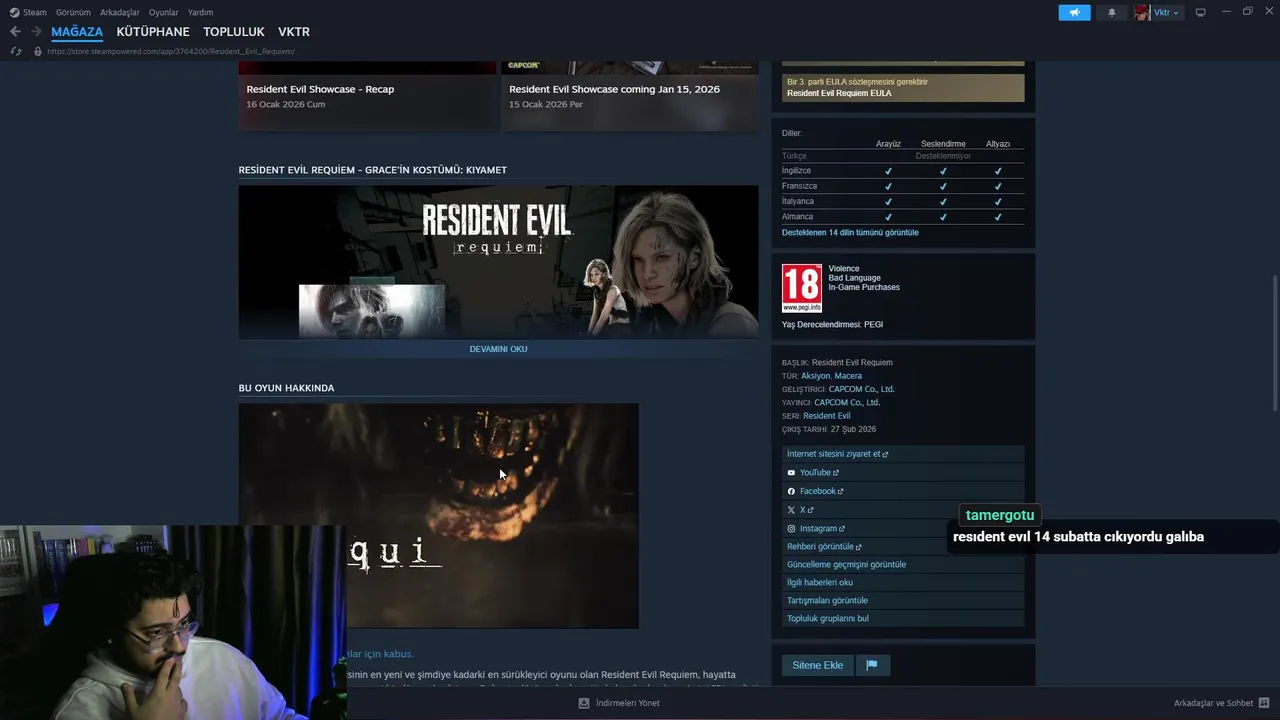Open Topluluk gruplarını bul link
Image resolution: width=1280 pixels, height=720 pixels.
[828, 619]
